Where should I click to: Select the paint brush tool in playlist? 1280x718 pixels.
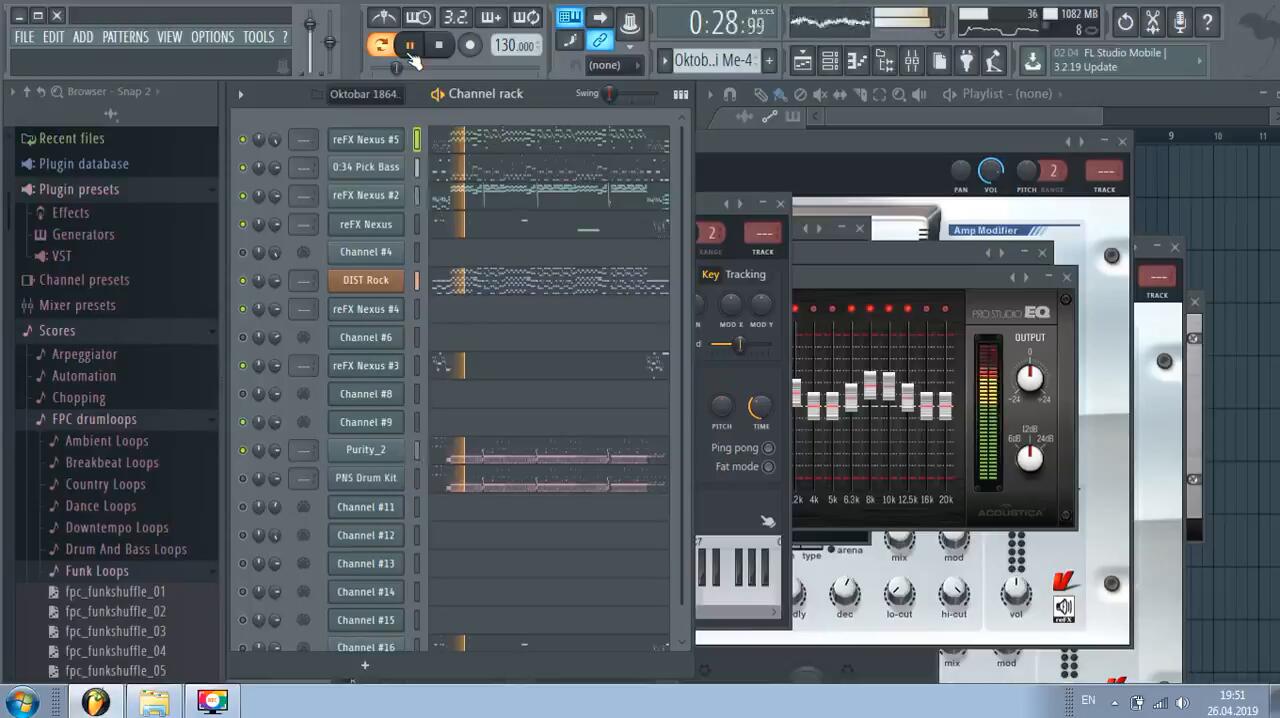pyautogui.click(x=780, y=95)
